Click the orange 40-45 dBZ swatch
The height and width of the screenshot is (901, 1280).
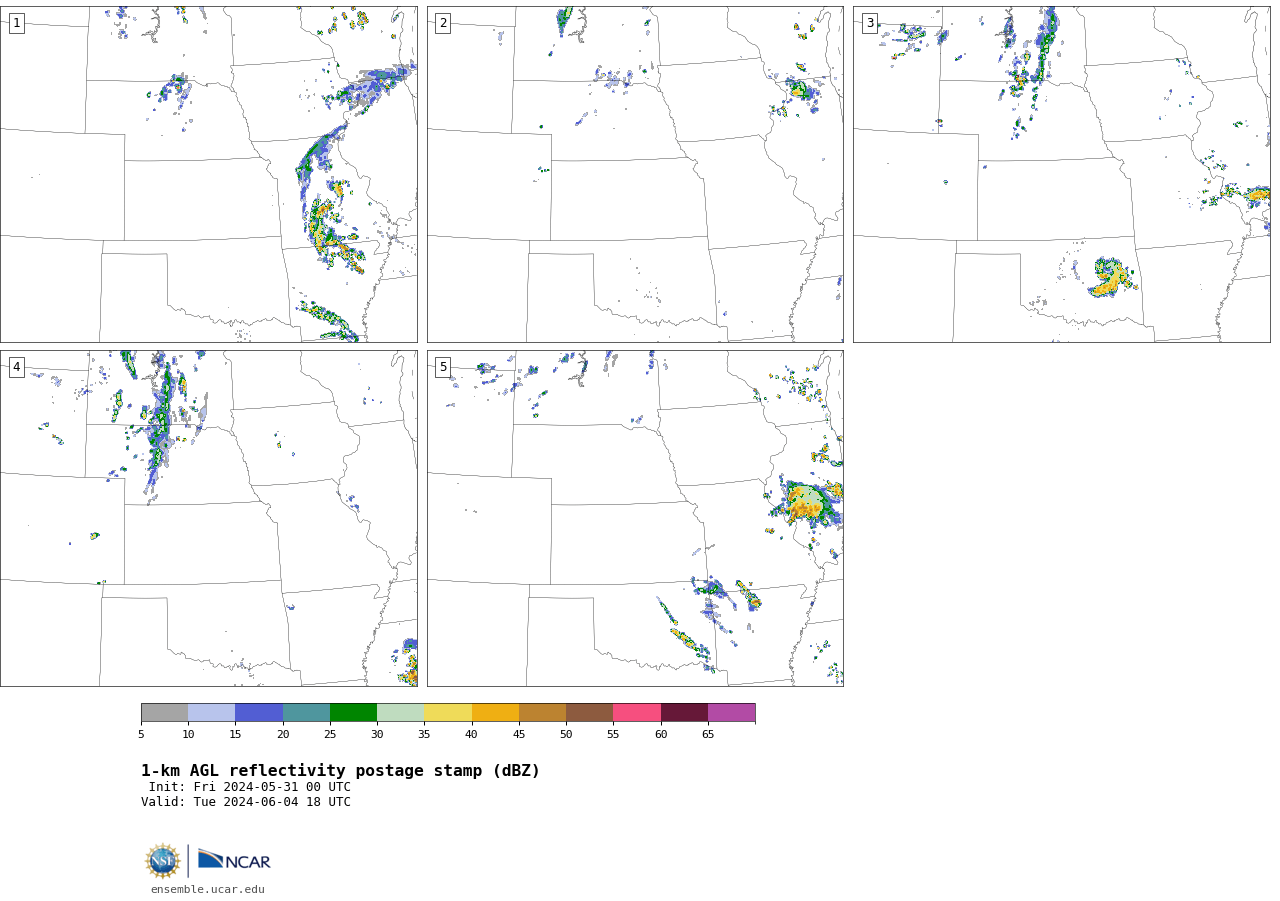point(495,713)
